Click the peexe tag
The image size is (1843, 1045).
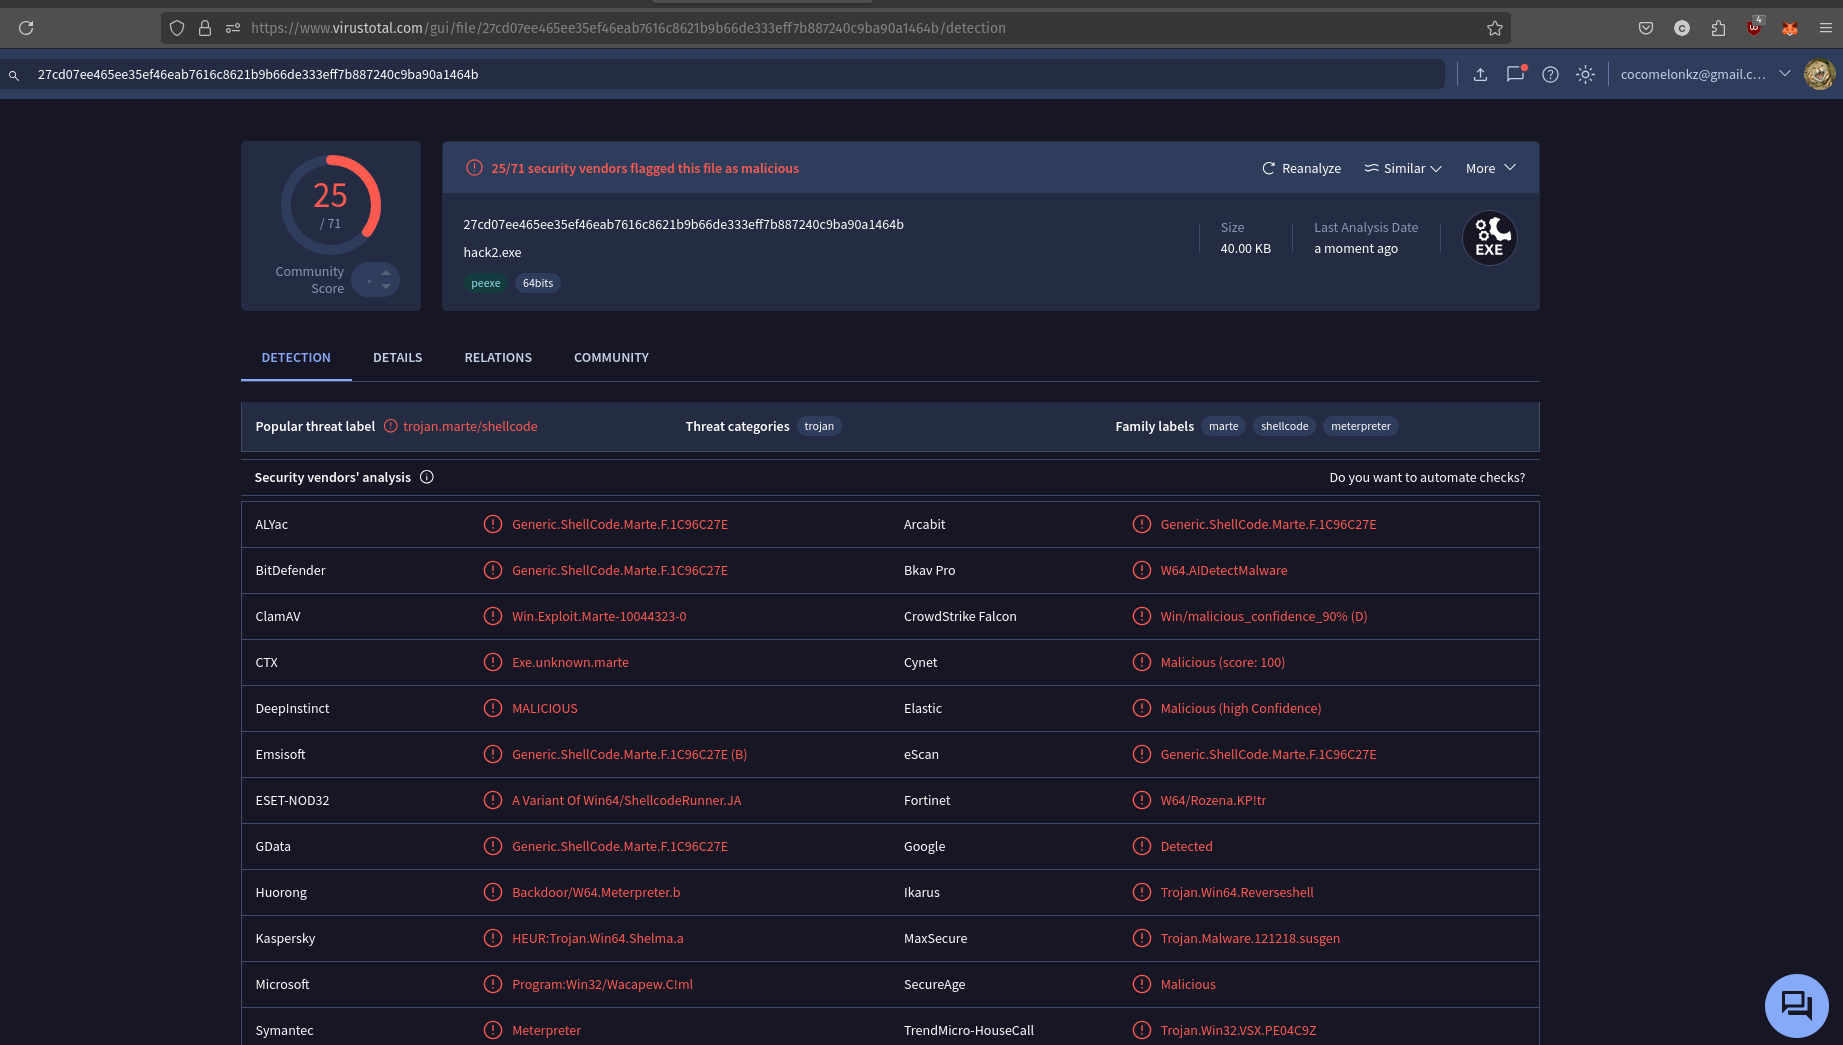tap(486, 283)
